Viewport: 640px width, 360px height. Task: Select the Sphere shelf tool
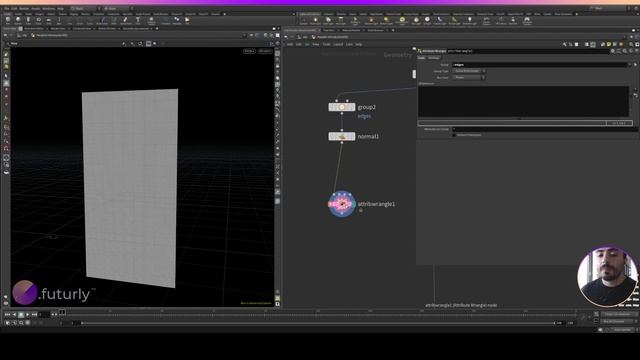(18, 20)
